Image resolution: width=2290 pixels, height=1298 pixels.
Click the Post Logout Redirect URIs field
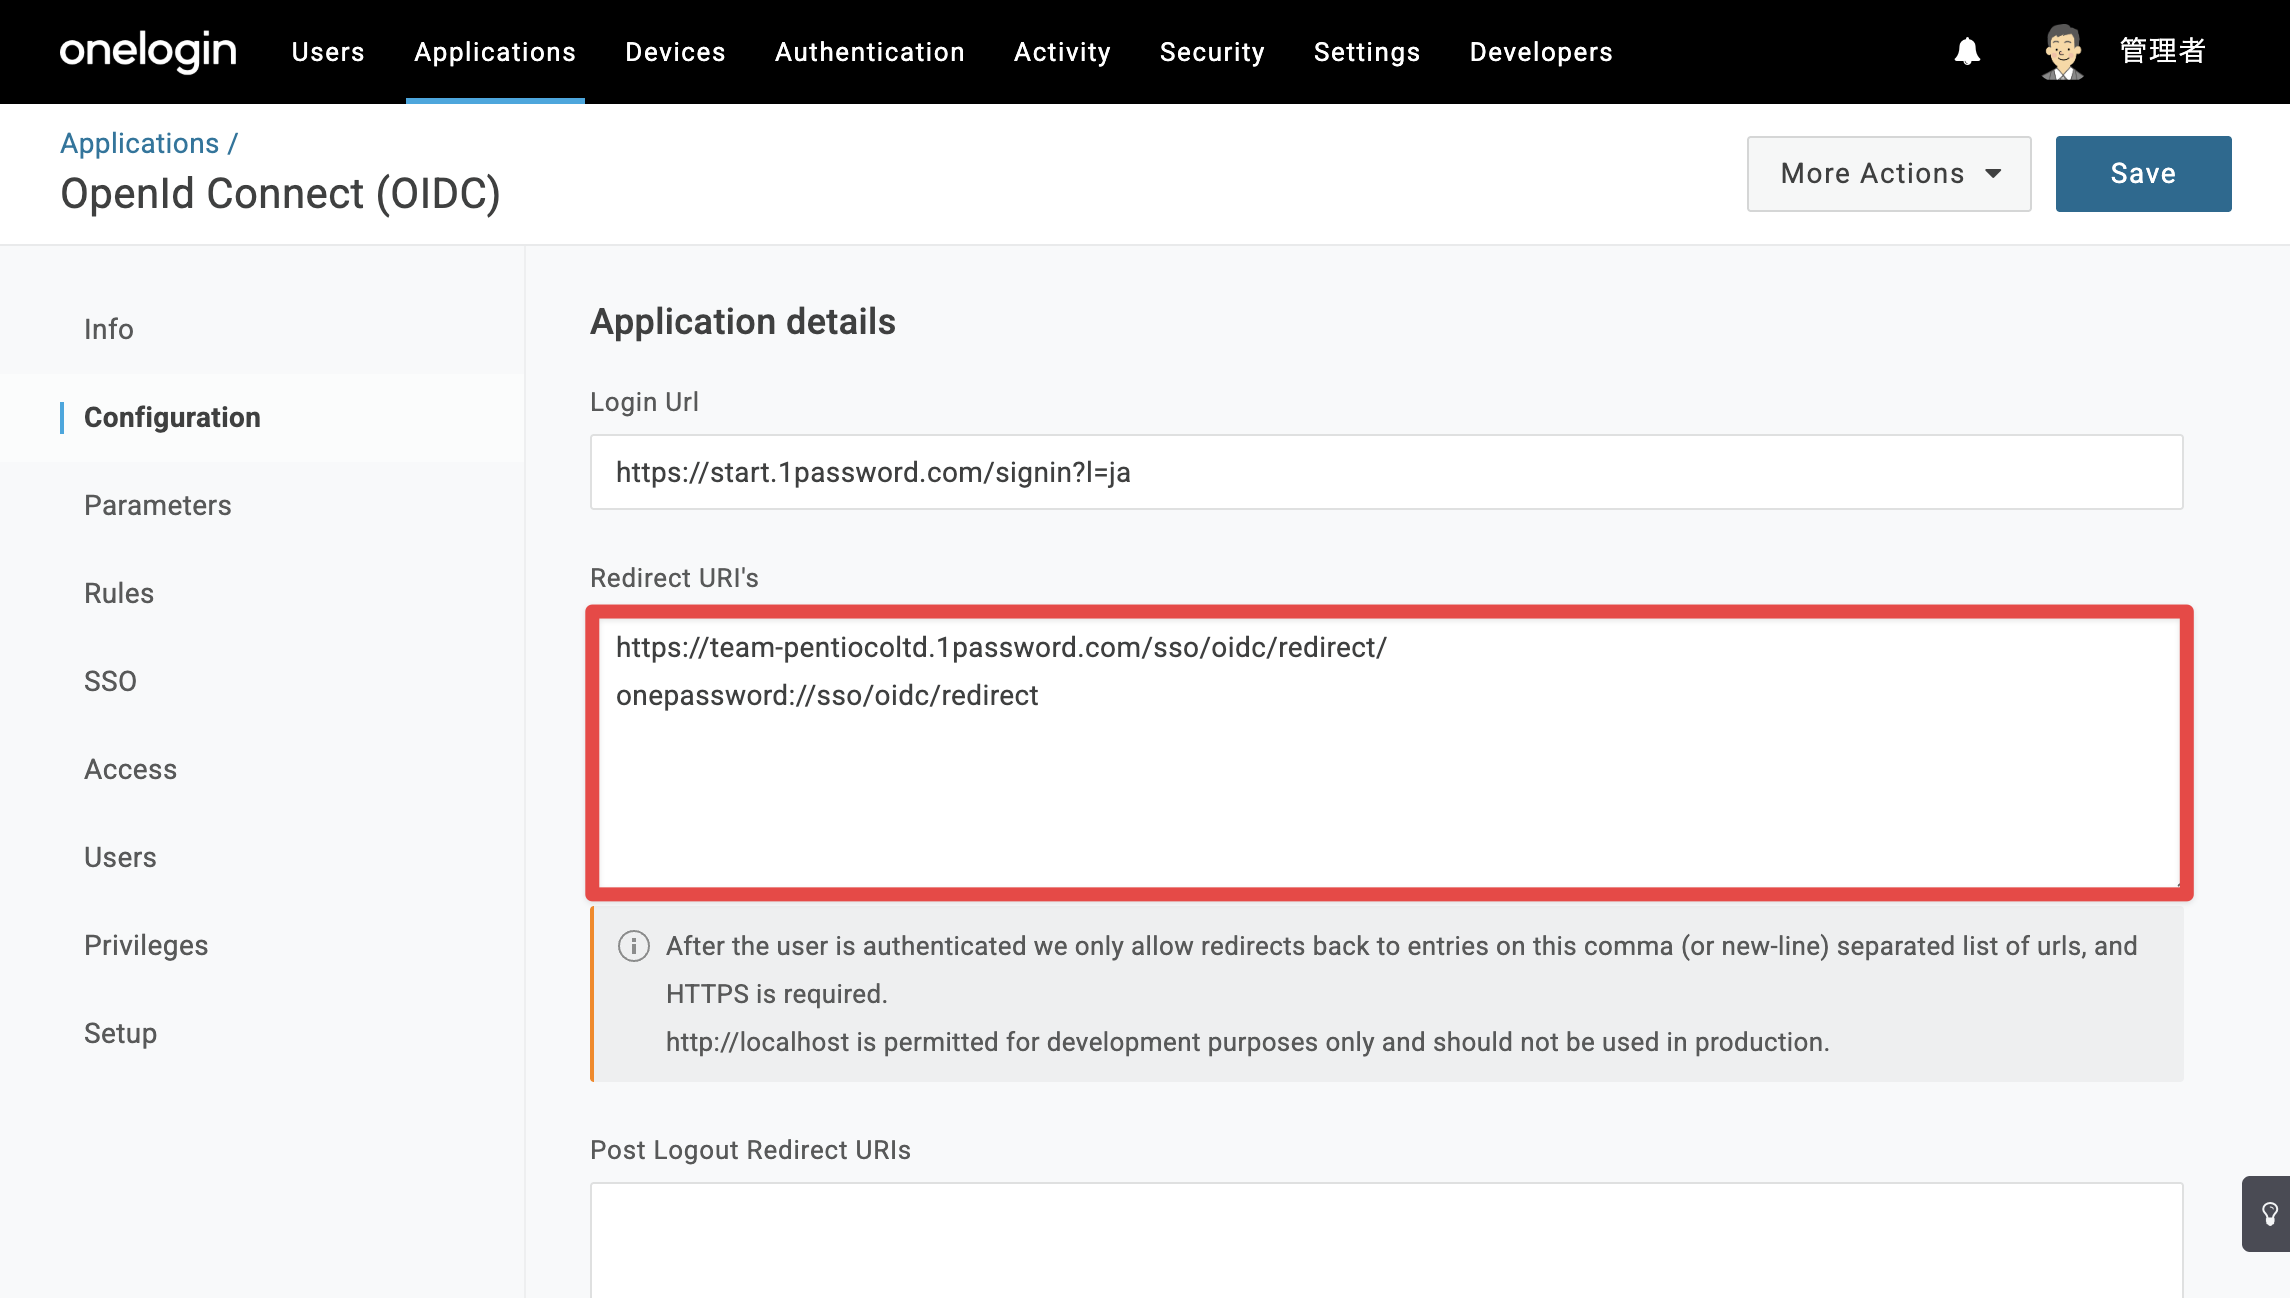click(1386, 1240)
